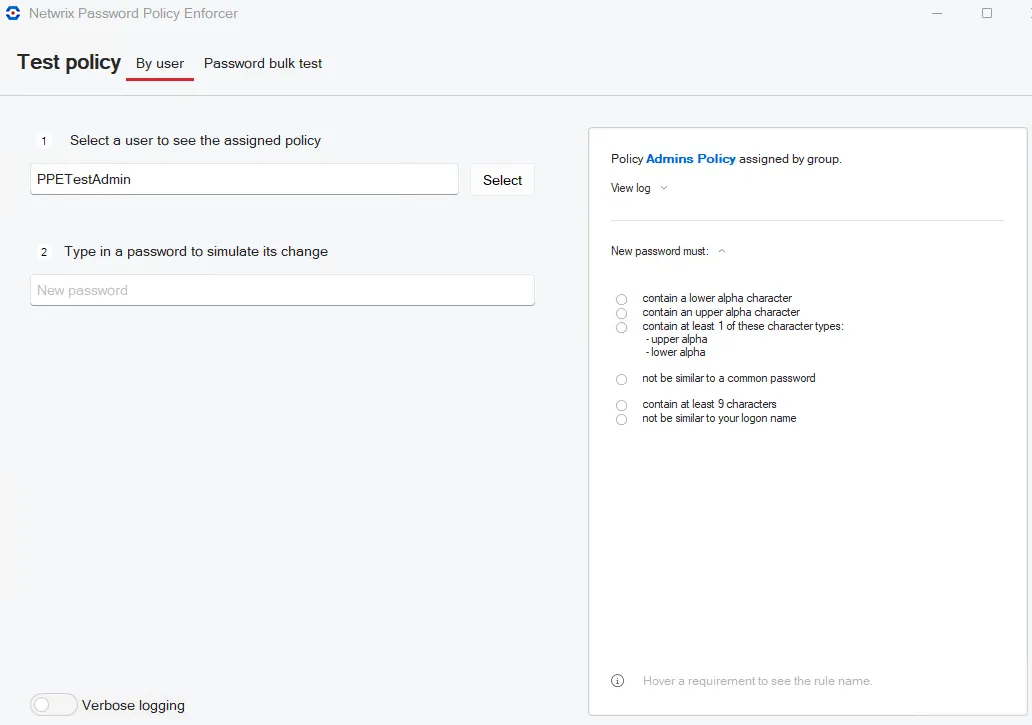The image size is (1032, 725).
Task: Click 'contain at least 9 characters' text
Action: [x=709, y=404]
